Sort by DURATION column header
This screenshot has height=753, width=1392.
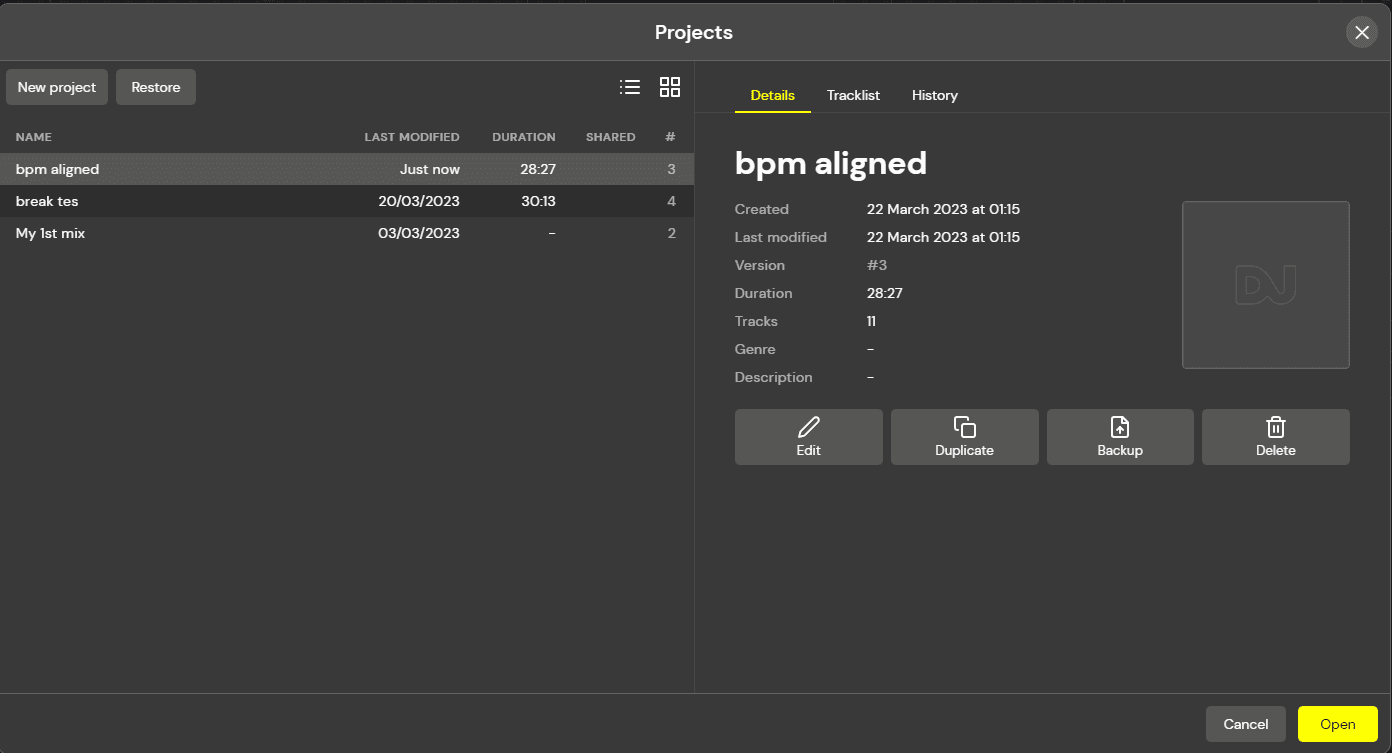524,137
